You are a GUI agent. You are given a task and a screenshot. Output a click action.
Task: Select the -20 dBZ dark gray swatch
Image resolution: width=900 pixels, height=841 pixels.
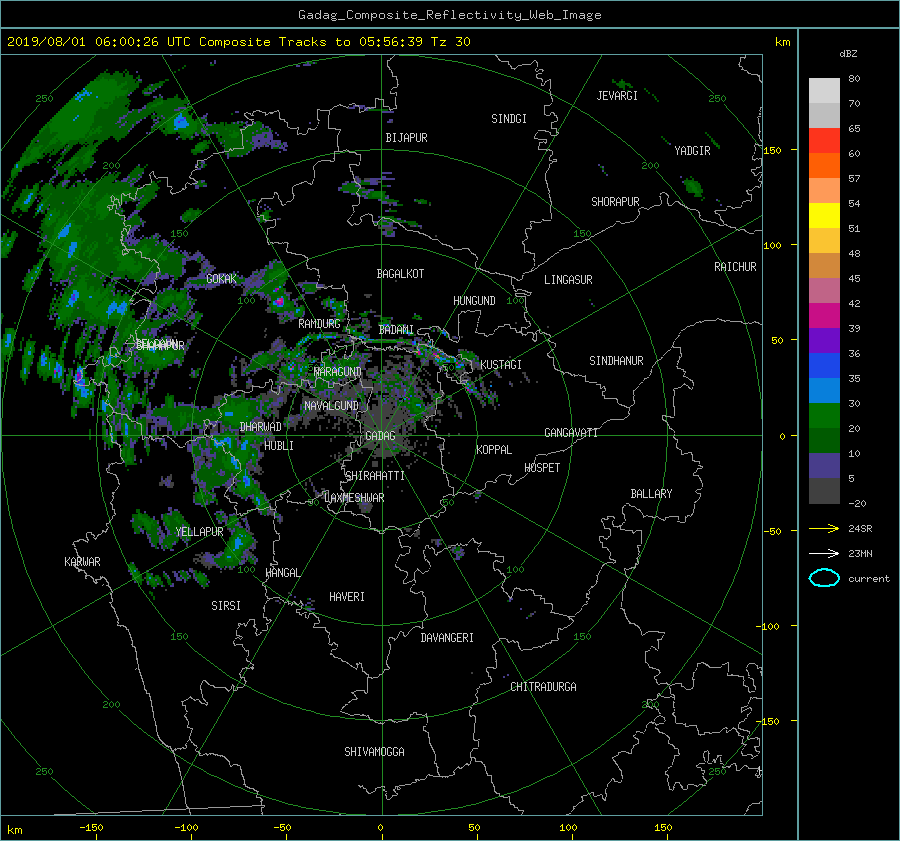(x=824, y=491)
